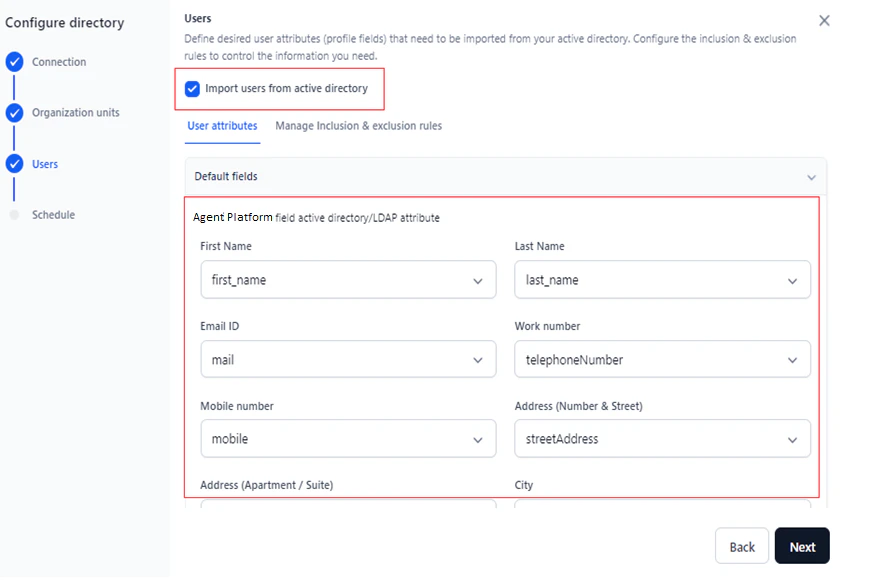Screen dimensions: 874x580
Task: Close the Users panel with the X icon
Action: (824, 20)
